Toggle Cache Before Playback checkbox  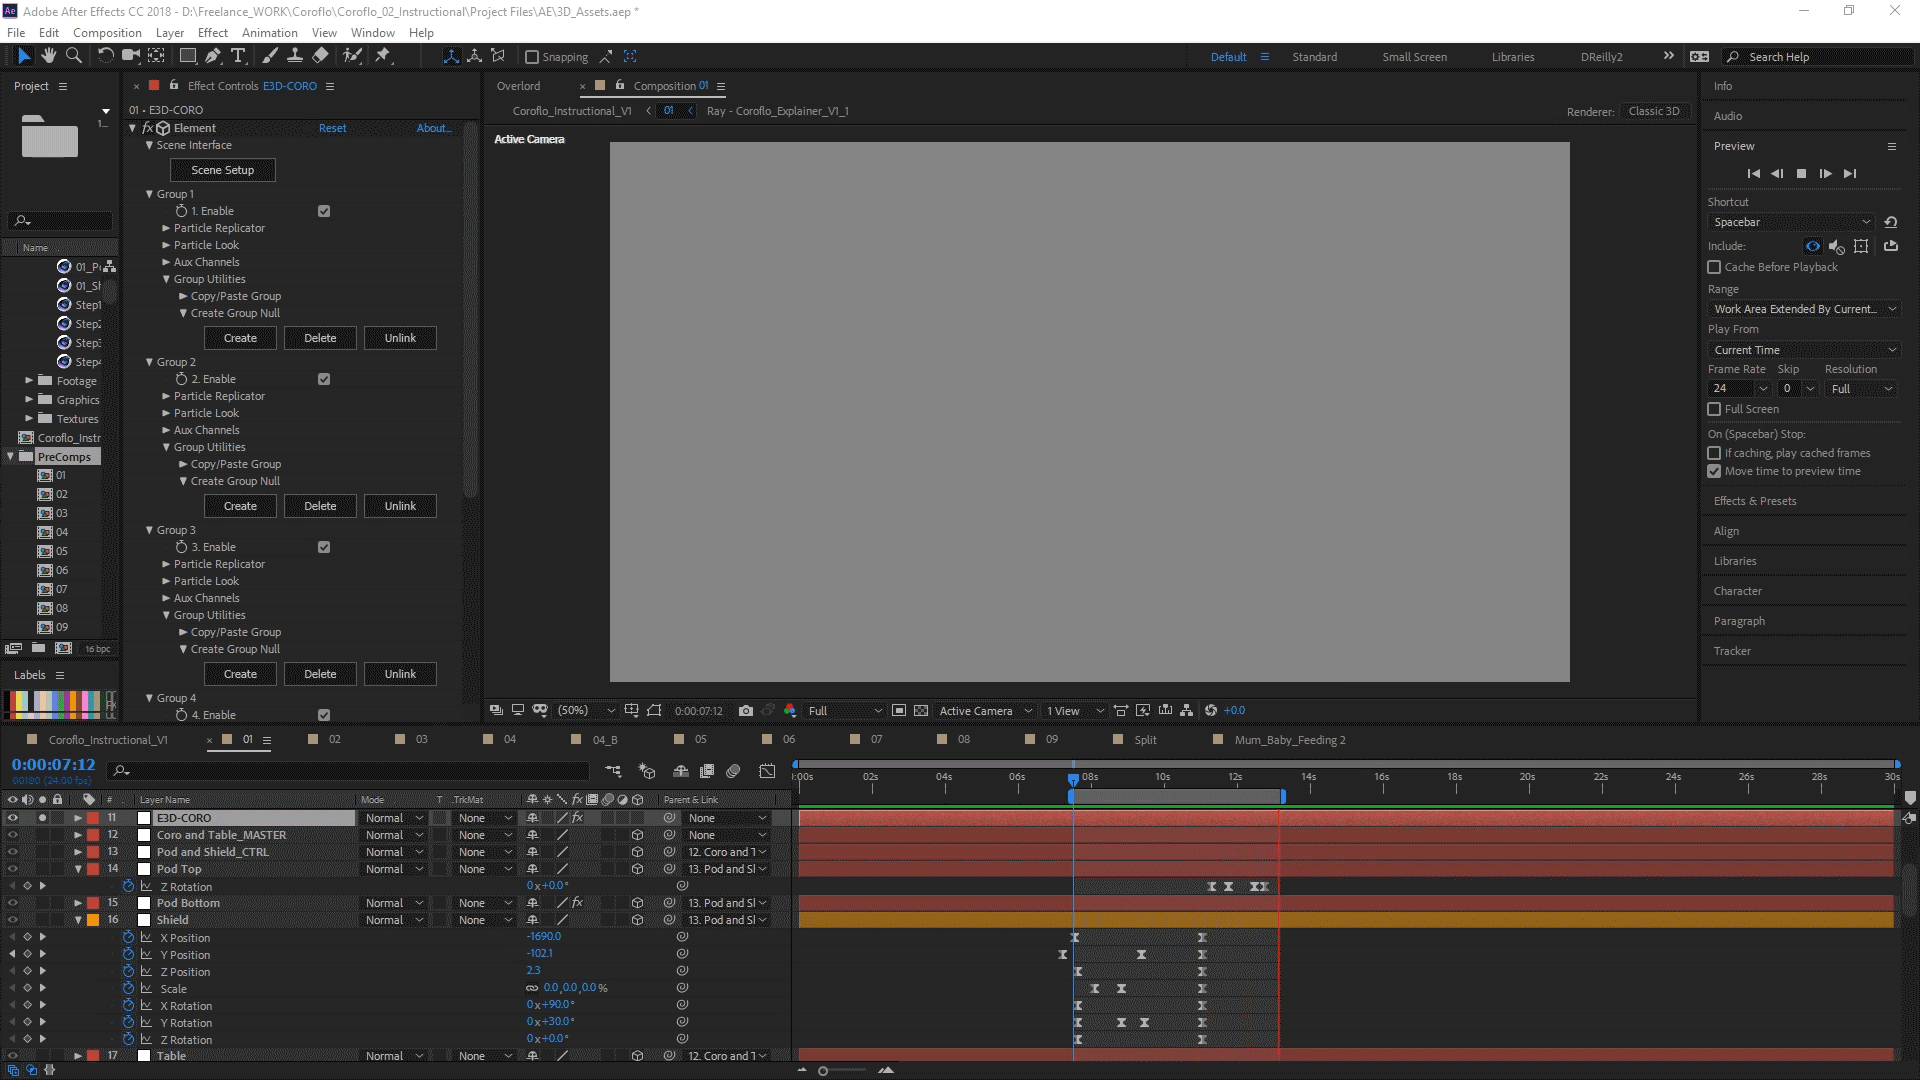(1714, 267)
